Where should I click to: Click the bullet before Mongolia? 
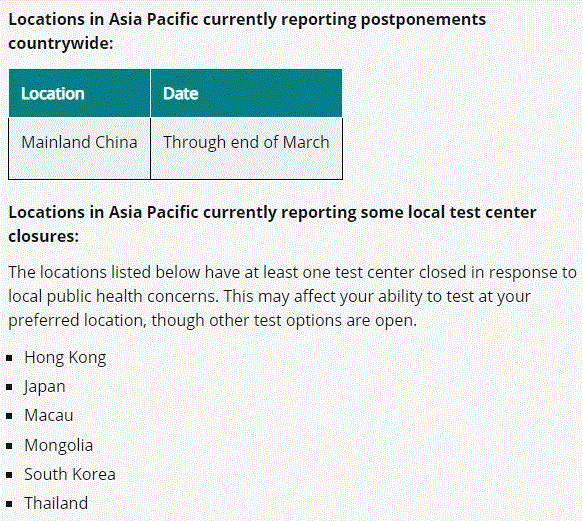[x=10, y=446]
